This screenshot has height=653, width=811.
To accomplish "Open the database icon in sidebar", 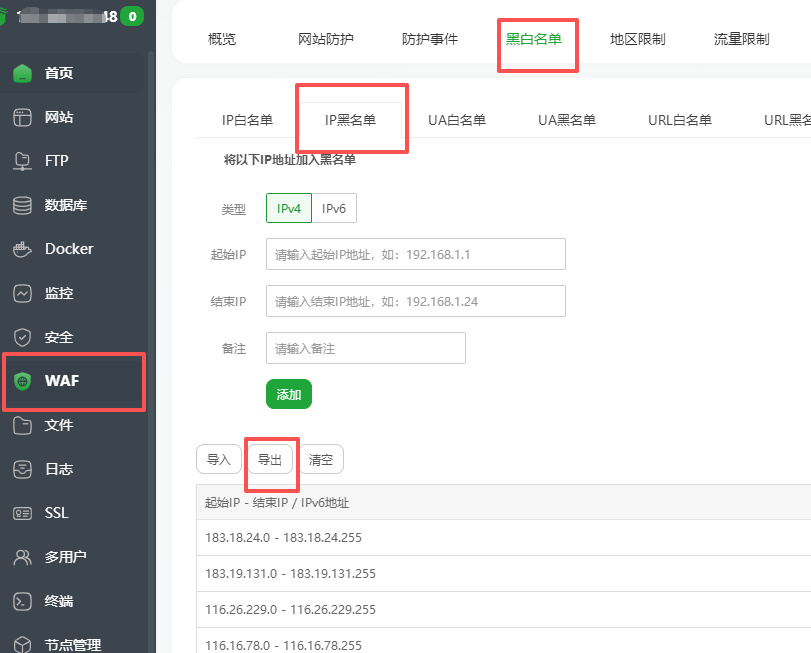I will pos(22,205).
